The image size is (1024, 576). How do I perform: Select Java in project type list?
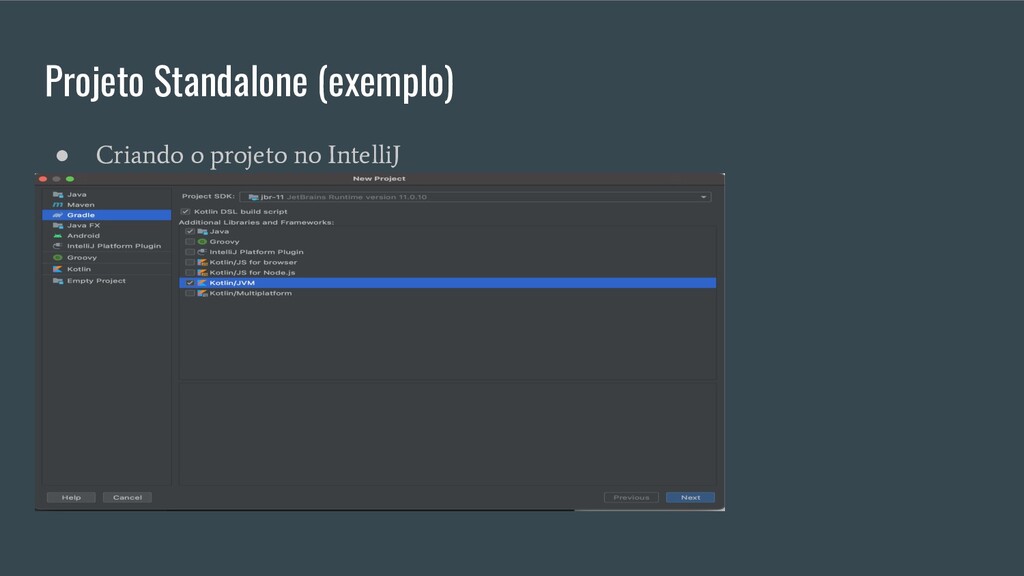76,195
